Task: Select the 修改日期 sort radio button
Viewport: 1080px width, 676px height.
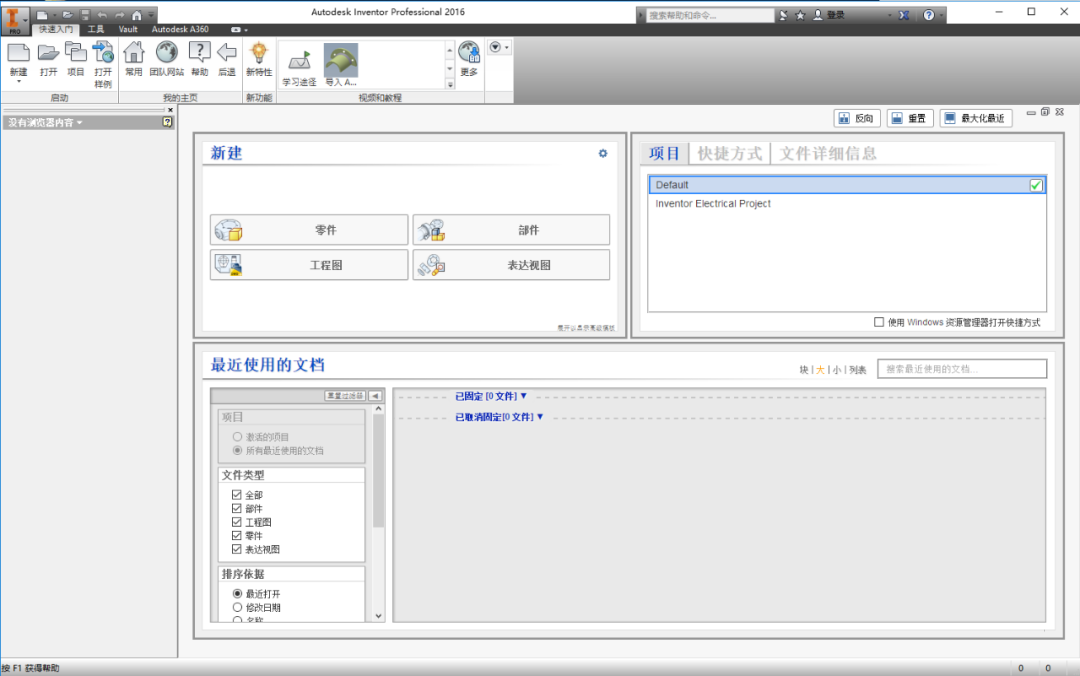Action: coord(237,607)
